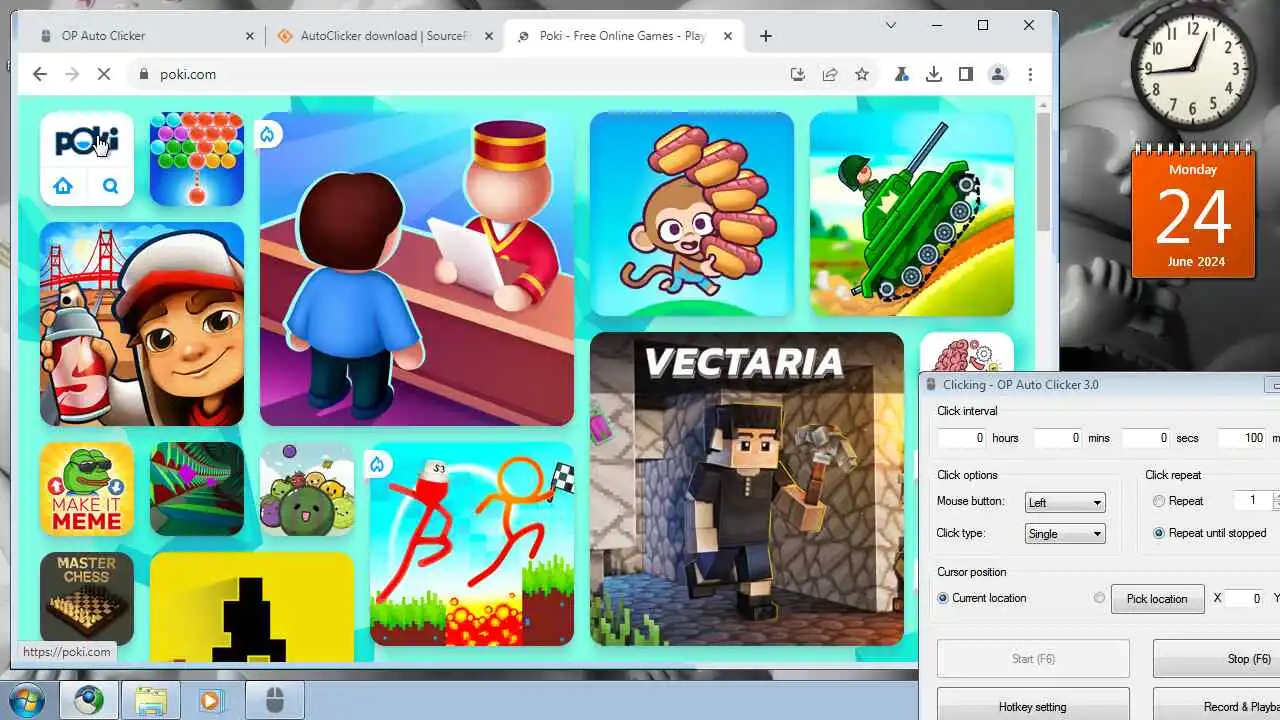
Task: Open a new browser tab
Action: [x=766, y=36]
